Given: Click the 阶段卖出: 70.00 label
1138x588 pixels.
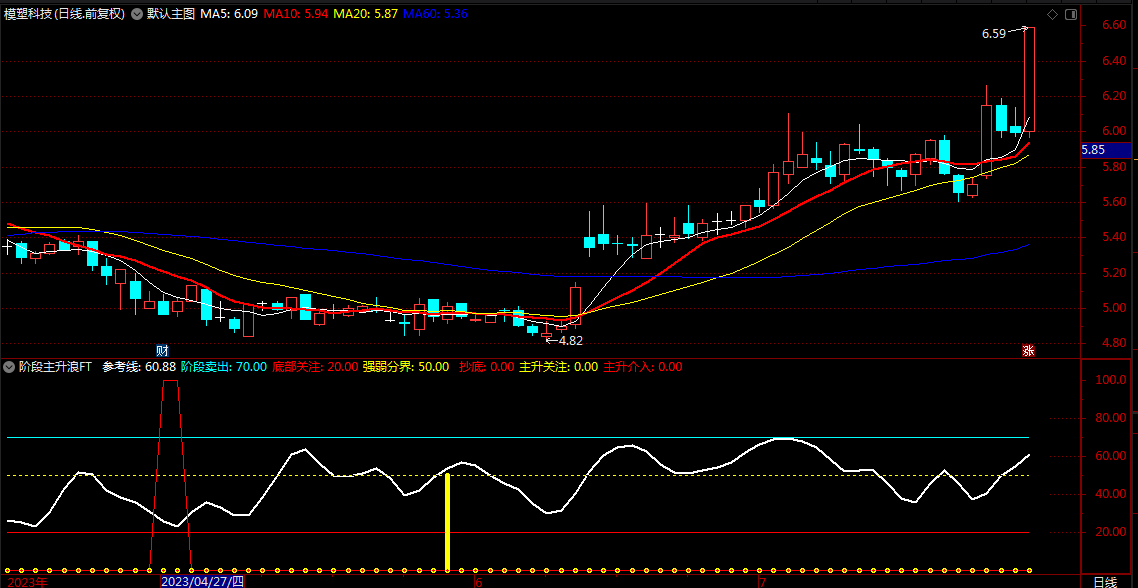Looking at the screenshot, I should point(224,367).
